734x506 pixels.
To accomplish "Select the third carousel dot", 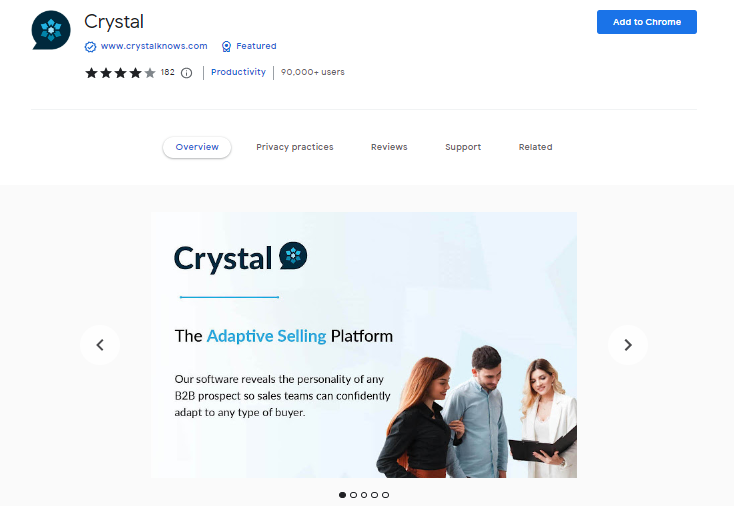I will (x=364, y=495).
